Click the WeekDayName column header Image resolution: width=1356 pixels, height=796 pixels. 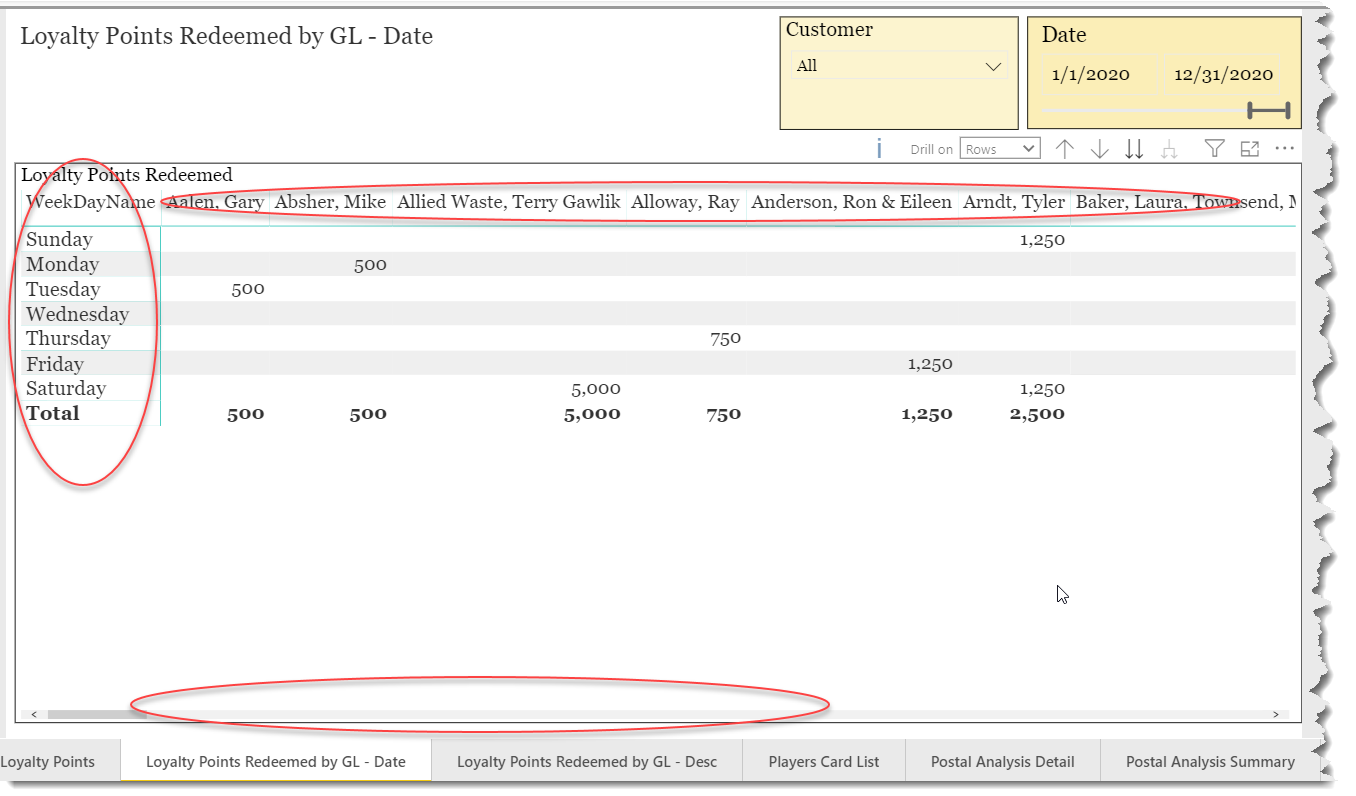click(91, 202)
